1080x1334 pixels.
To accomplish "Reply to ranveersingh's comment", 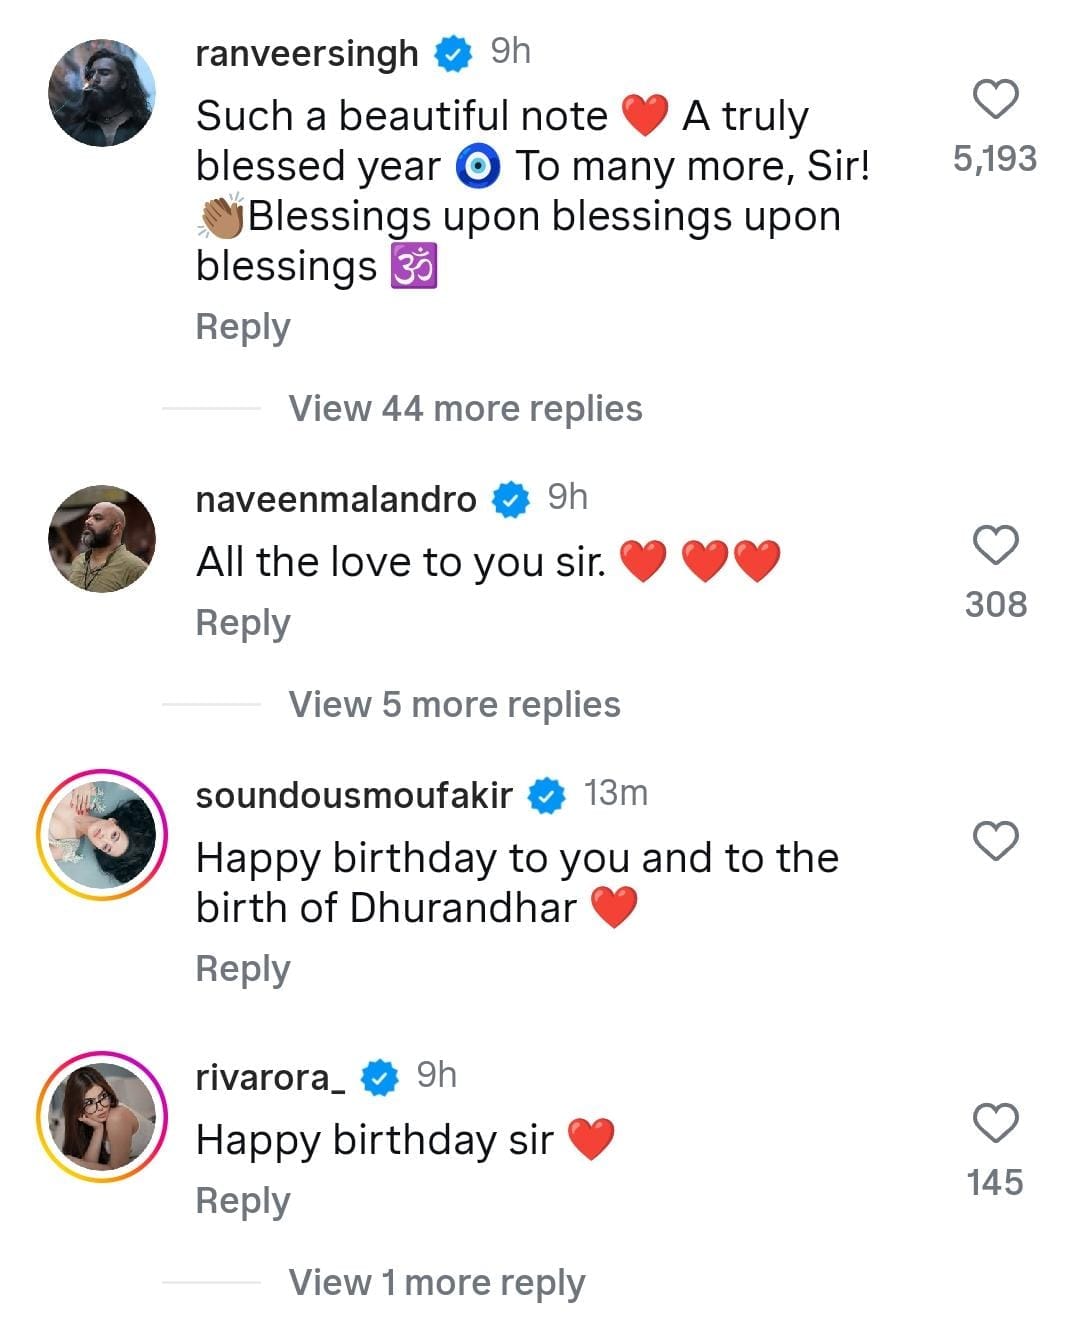I will coord(243,328).
